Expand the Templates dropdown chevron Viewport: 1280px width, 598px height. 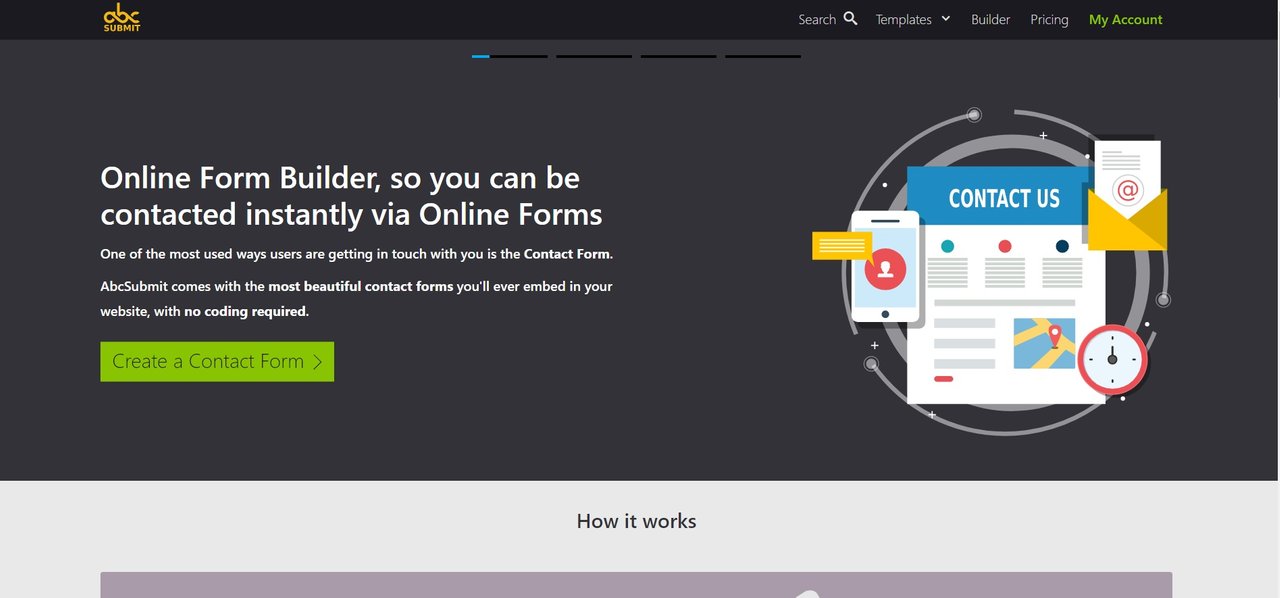945,18
